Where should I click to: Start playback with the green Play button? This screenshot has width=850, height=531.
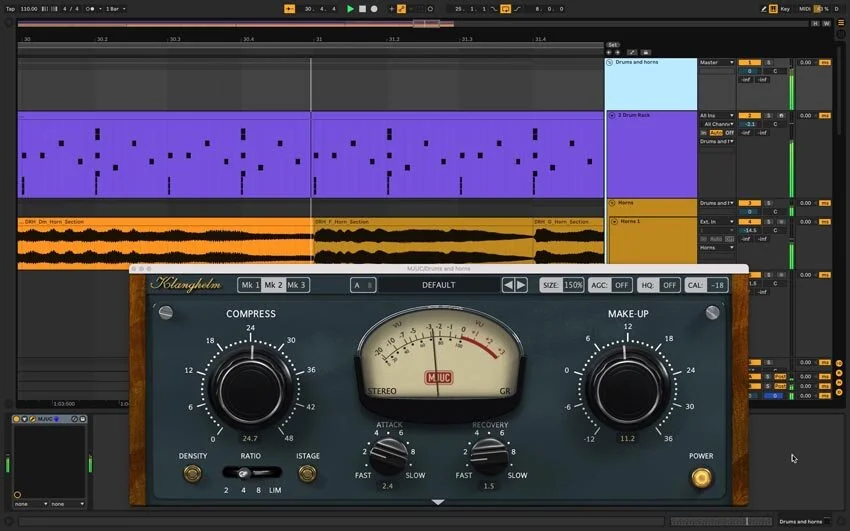pyautogui.click(x=350, y=9)
